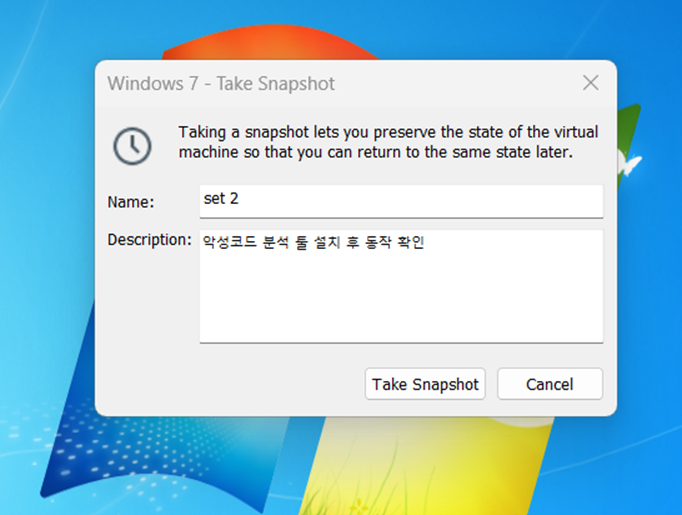
Task: Click the 'Description:' label
Action: point(149,240)
